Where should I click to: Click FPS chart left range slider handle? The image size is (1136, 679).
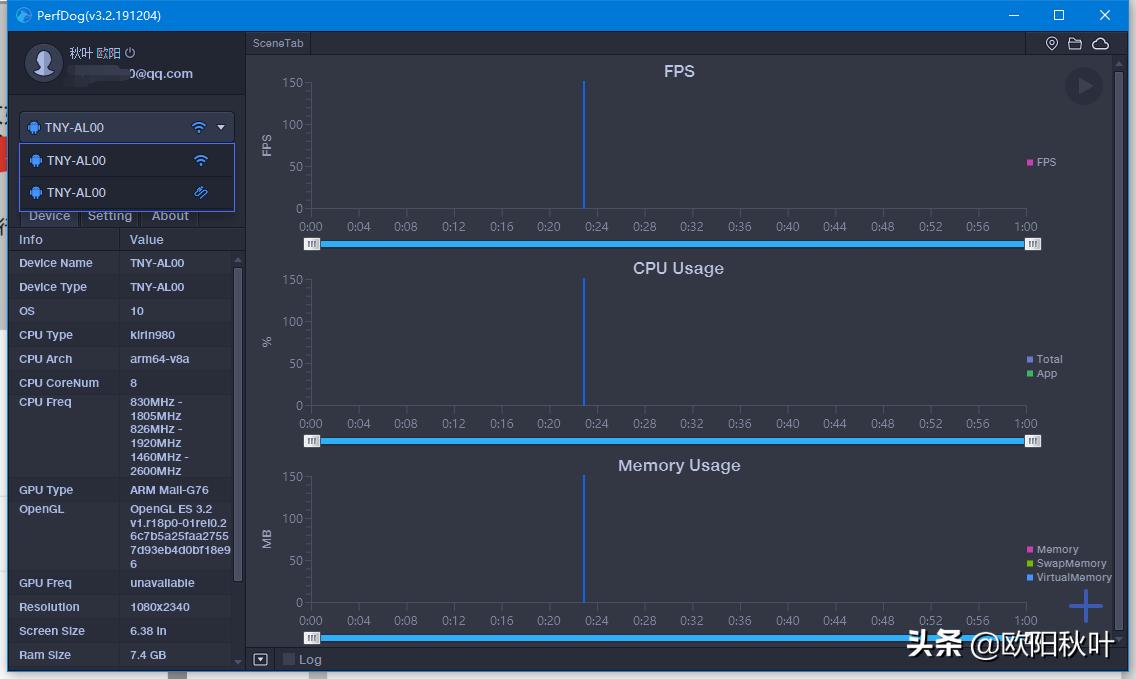tap(312, 244)
